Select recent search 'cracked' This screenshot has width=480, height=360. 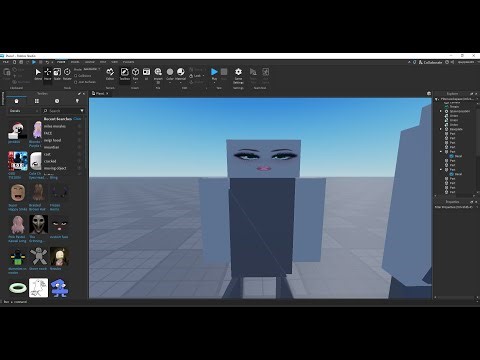tap(50, 161)
